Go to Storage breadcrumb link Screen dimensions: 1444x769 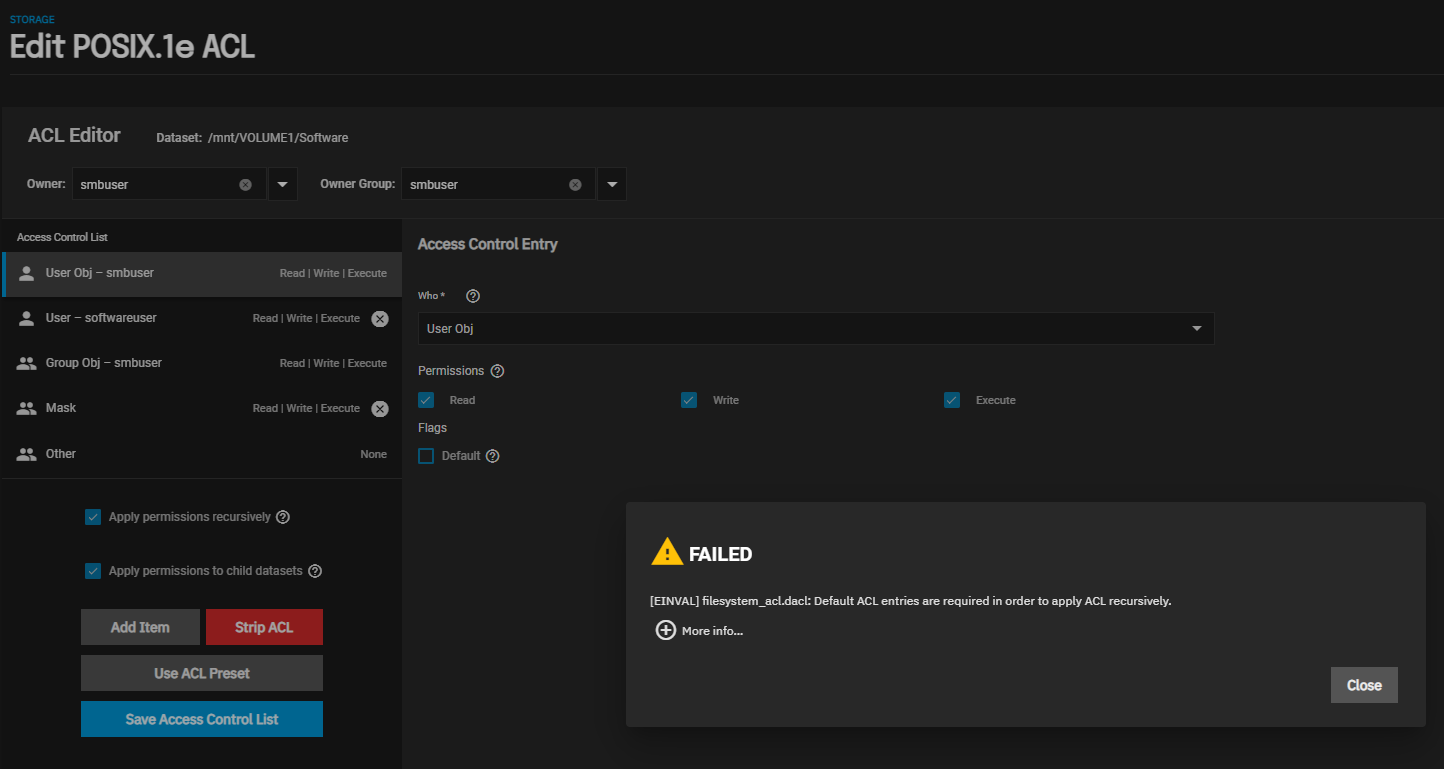(x=32, y=20)
